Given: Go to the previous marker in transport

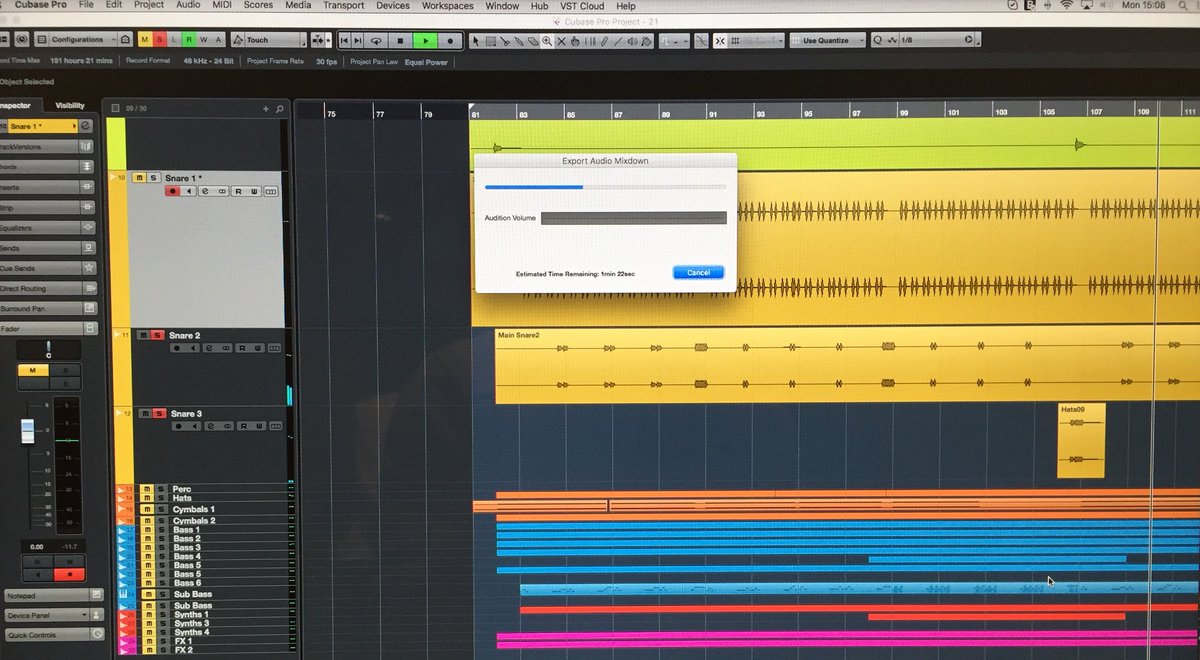Looking at the screenshot, I should [x=345, y=40].
